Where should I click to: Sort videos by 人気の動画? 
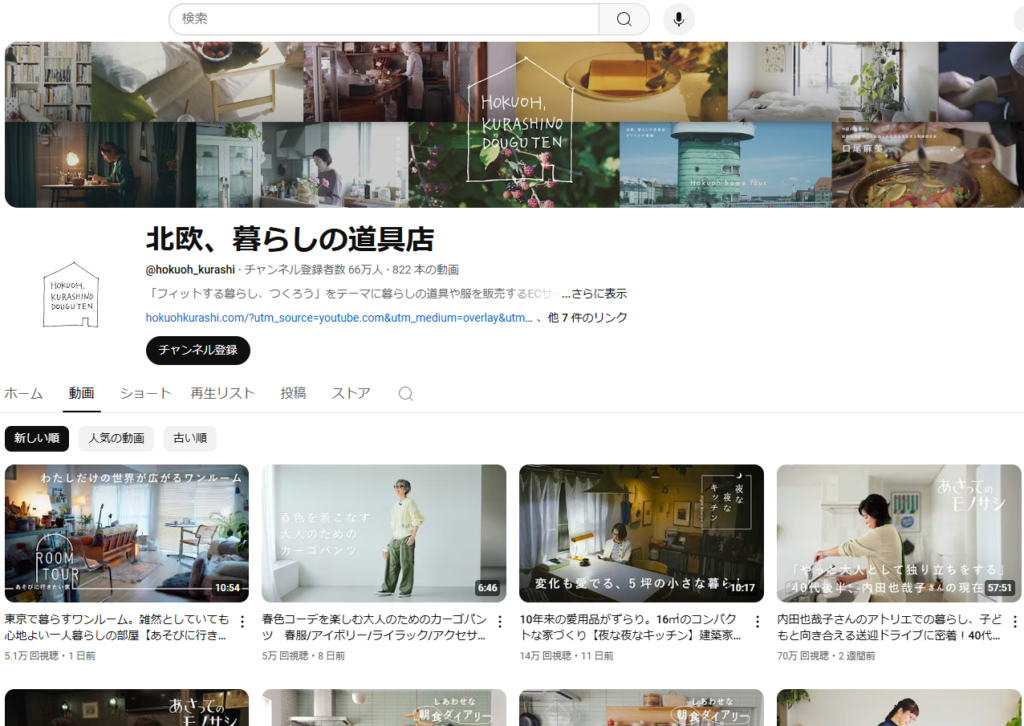coord(116,438)
